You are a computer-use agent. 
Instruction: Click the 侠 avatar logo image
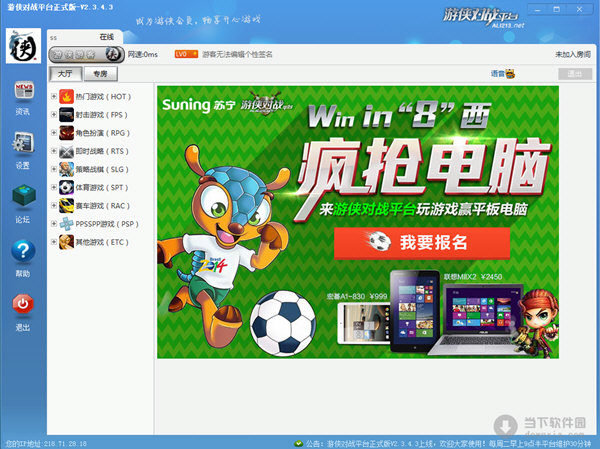tap(23, 46)
